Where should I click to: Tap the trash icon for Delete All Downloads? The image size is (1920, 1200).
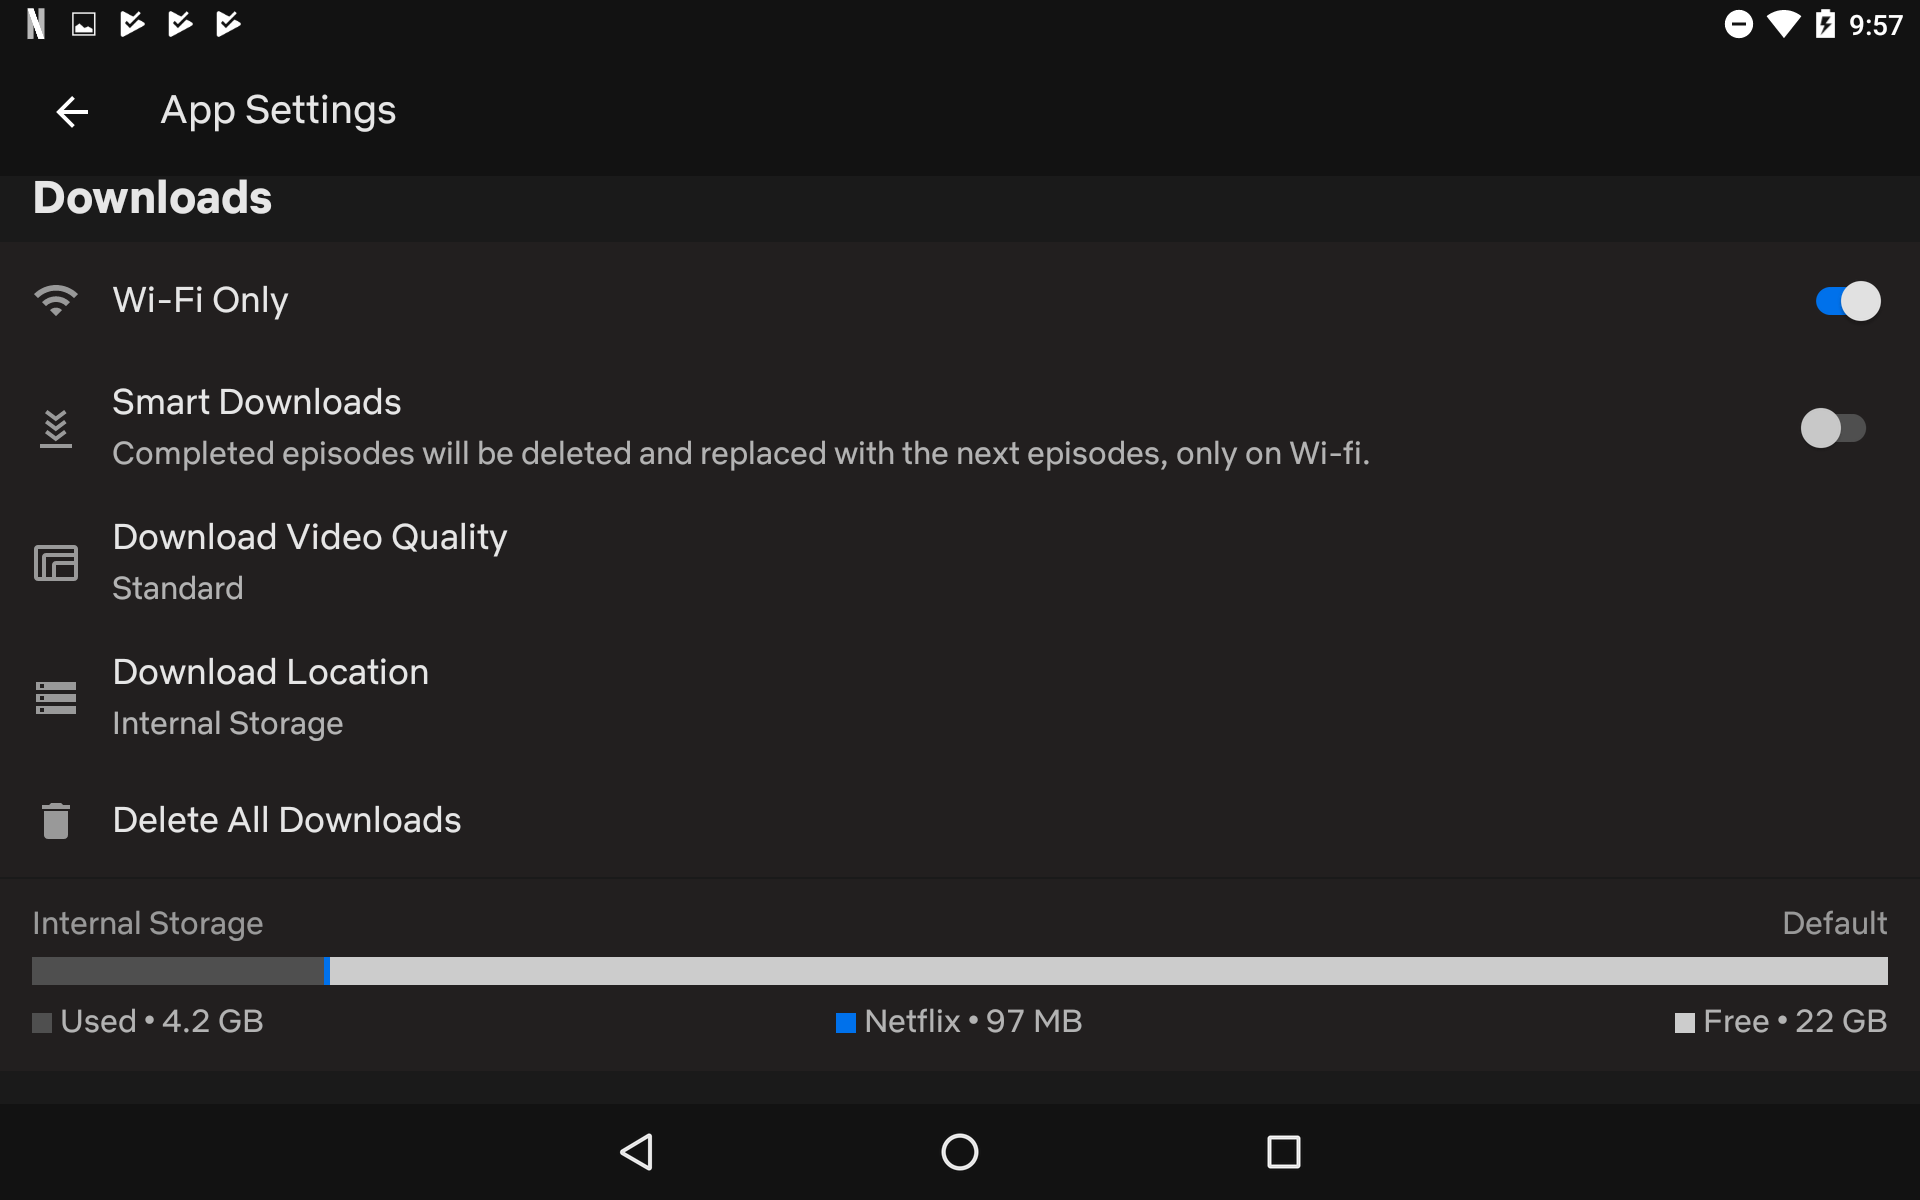tap(55, 820)
